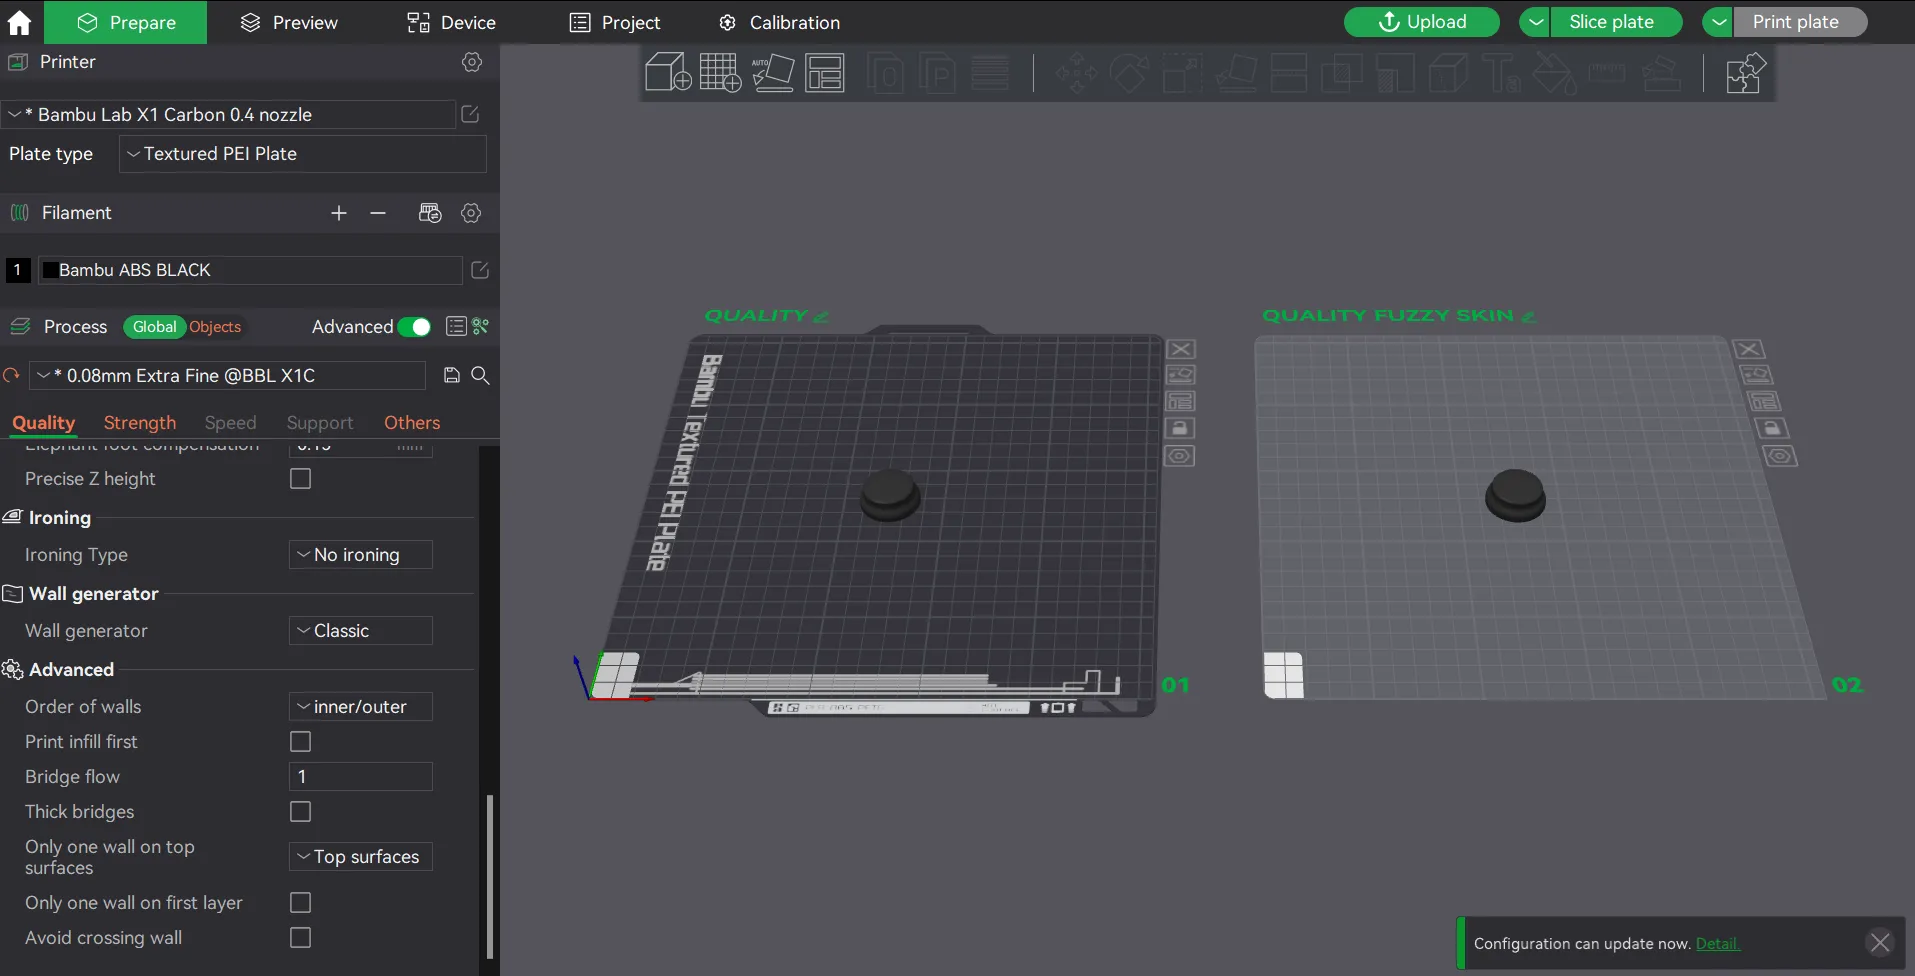Go to the home screen icon
1915x976 pixels.
19,22
